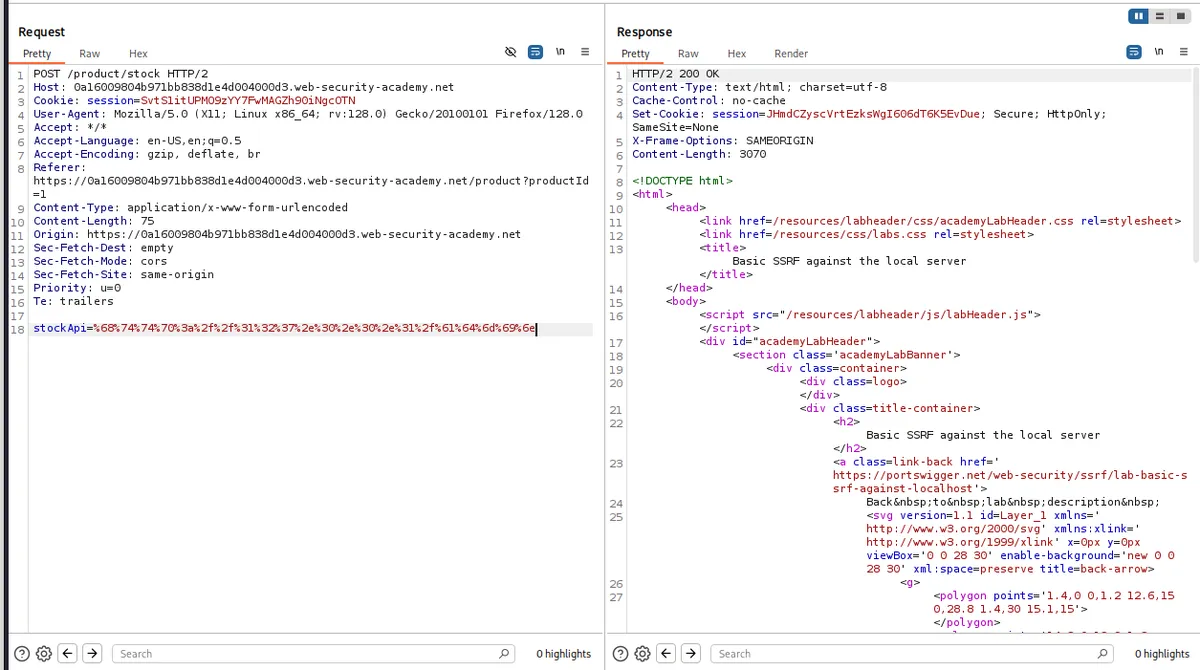Open the Request editor hamburger menu

tap(585, 52)
